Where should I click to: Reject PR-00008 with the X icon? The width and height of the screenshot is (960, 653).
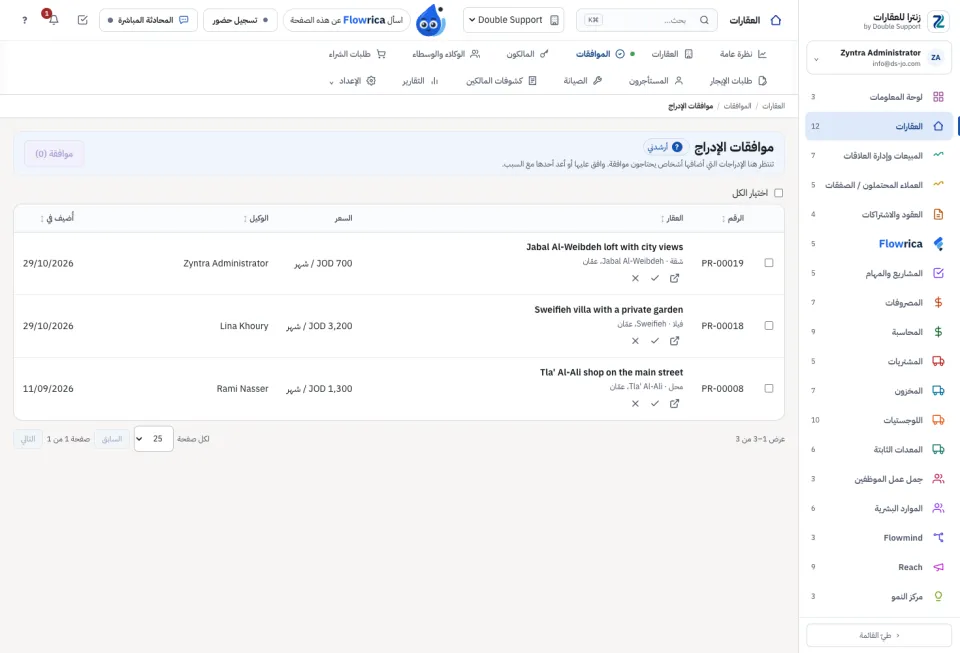point(635,404)
